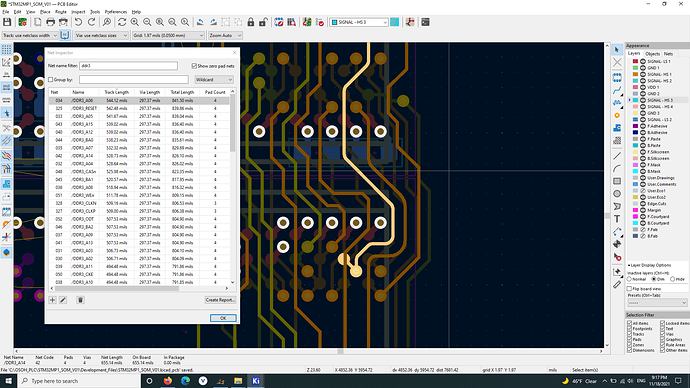This screenshot has width=690, height=388.
Task: Open Zoom Auto dropdown
Action: pyautogui.click(x=225, y=35)
